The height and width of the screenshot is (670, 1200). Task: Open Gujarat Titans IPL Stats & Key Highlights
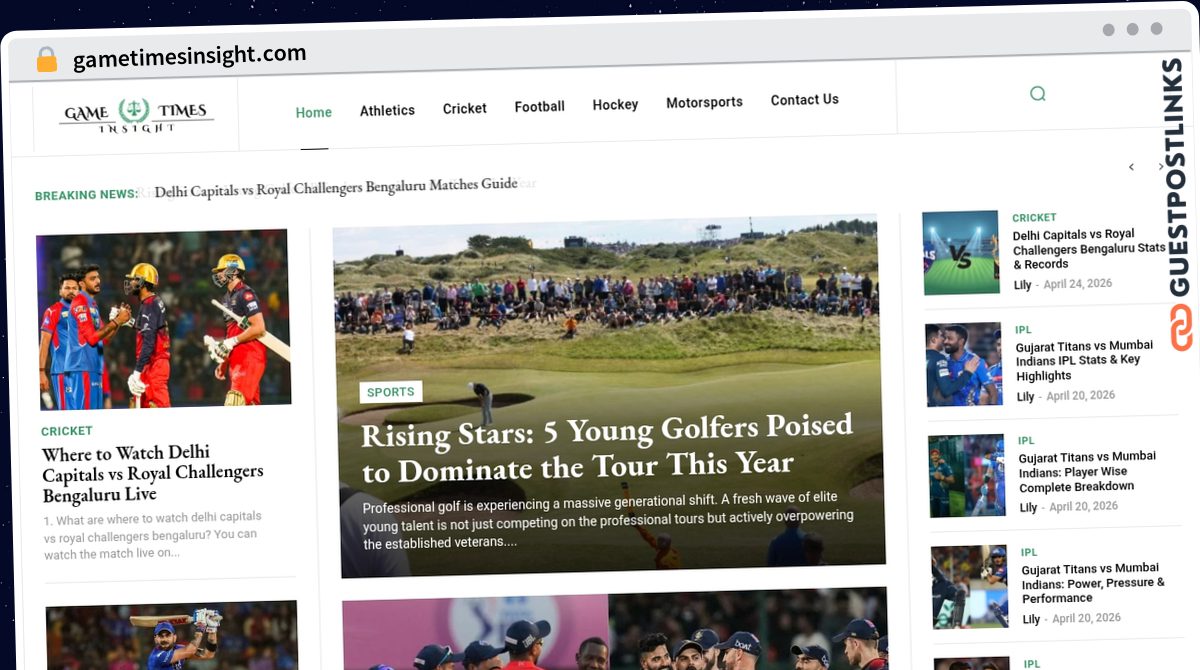[1084, 360]
